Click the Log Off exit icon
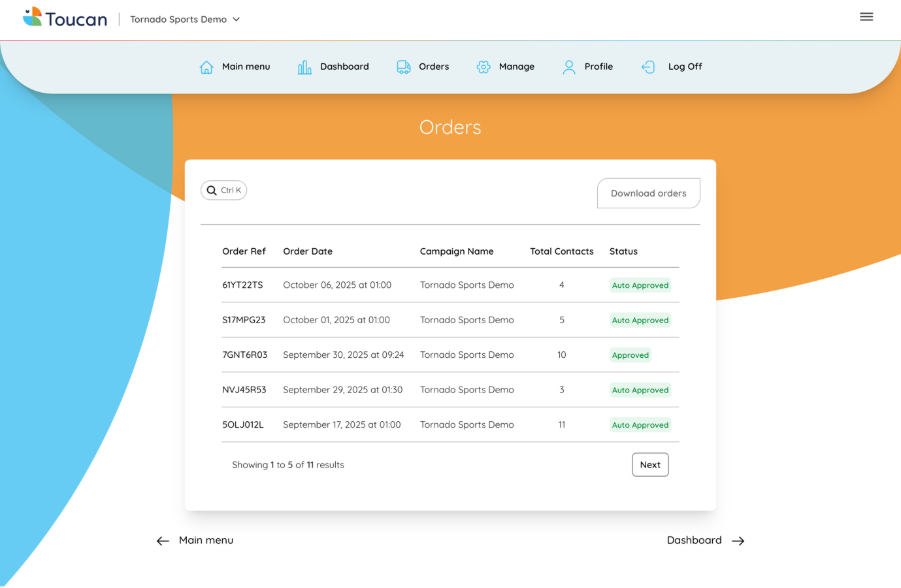901x588 pixels. point(649,67)
